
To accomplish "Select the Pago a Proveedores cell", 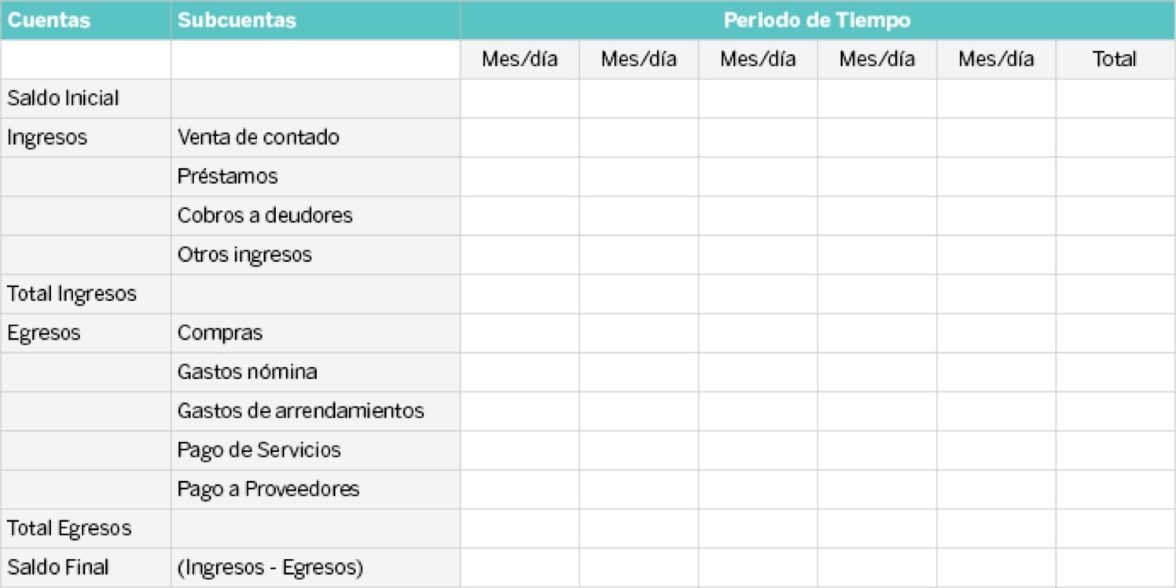I will pos(268,489).
